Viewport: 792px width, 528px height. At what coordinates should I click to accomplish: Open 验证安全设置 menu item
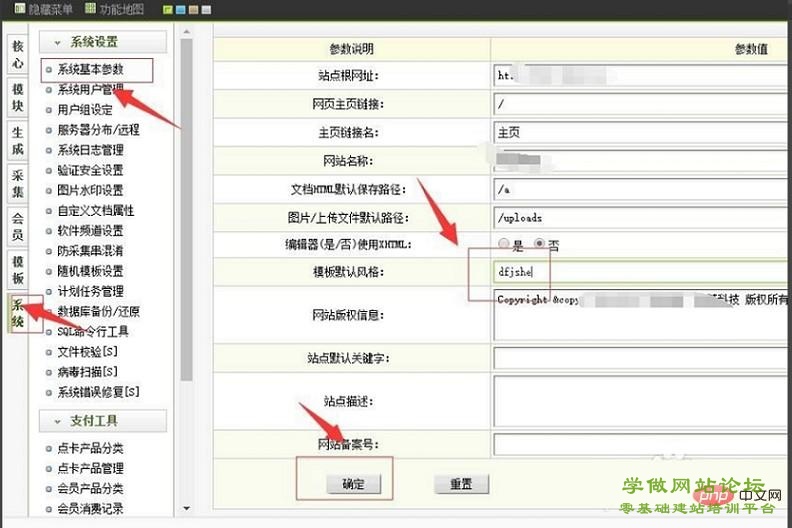point(90,170)
